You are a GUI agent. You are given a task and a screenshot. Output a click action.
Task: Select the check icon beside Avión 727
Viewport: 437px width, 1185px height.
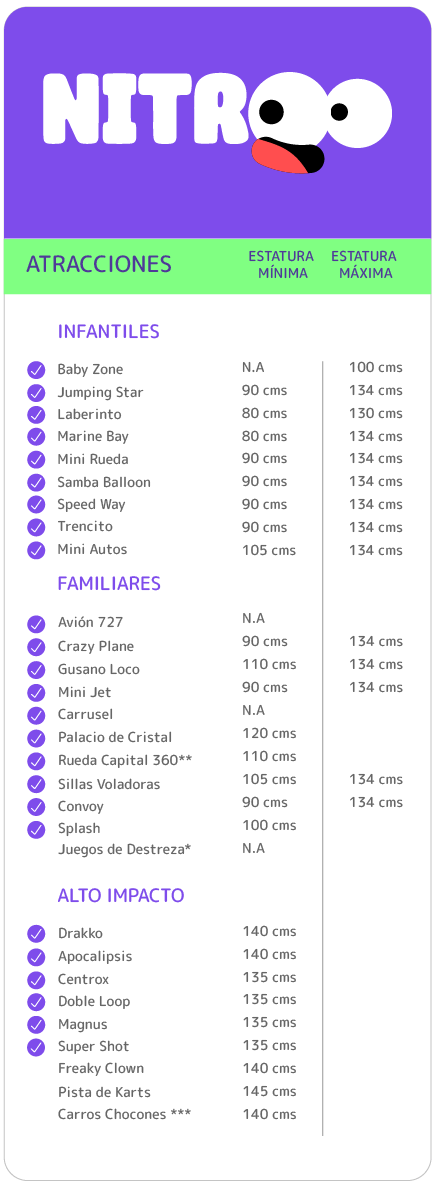tap(36, 623)
